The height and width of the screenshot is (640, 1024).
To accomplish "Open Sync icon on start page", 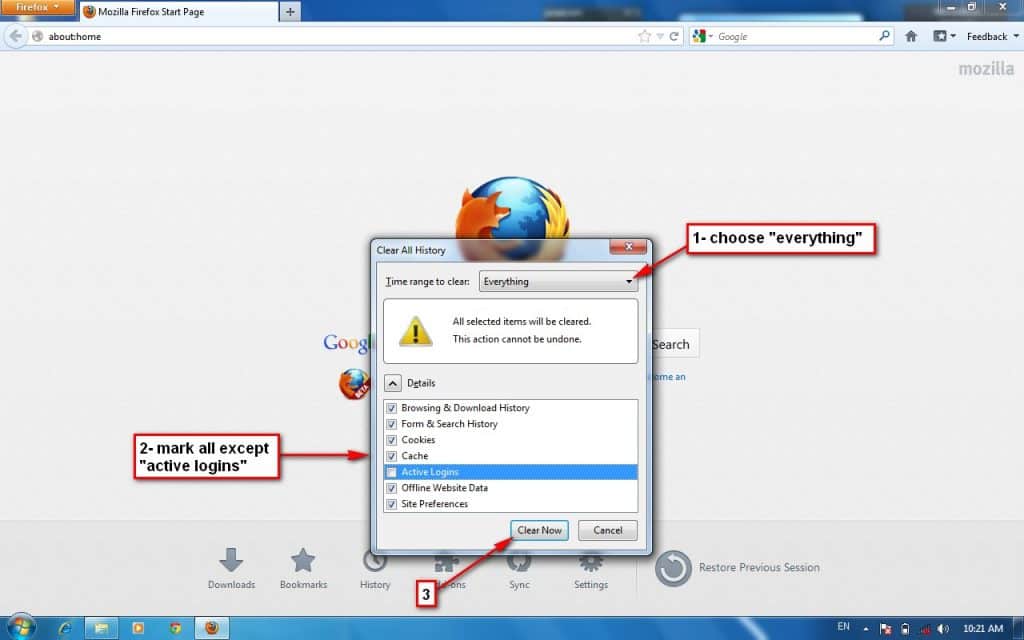I will (519, 562).
